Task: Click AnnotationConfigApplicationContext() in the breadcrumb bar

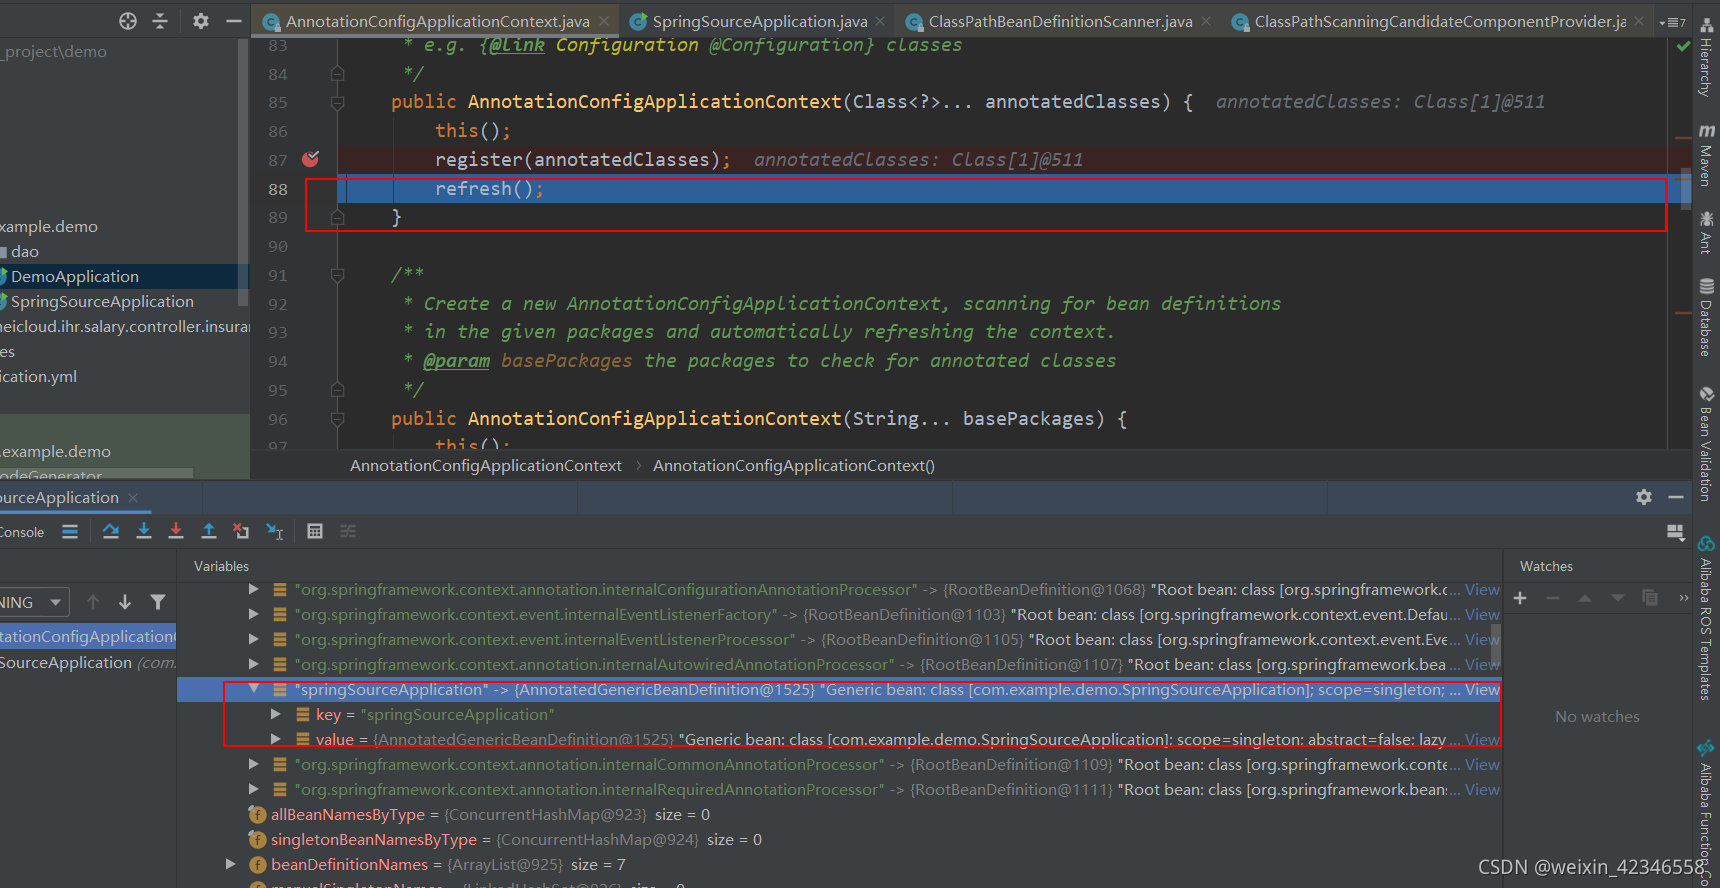Action: point(794,466)
